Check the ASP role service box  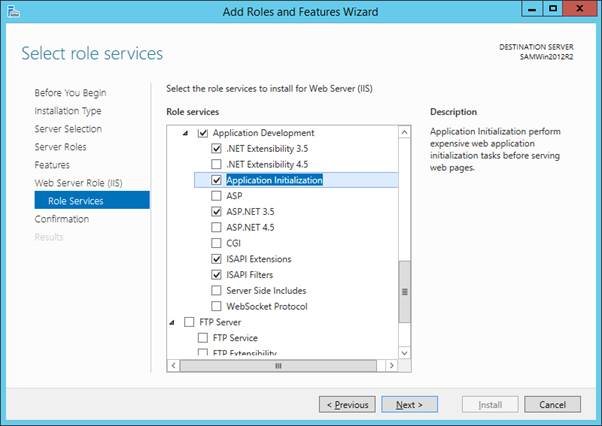click(x=217, y=196)
